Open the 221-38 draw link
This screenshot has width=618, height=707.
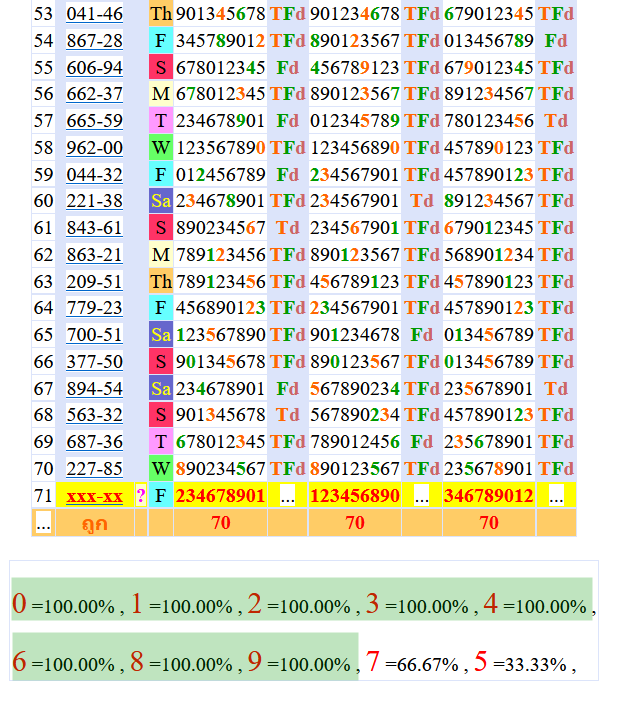[94, 201]
